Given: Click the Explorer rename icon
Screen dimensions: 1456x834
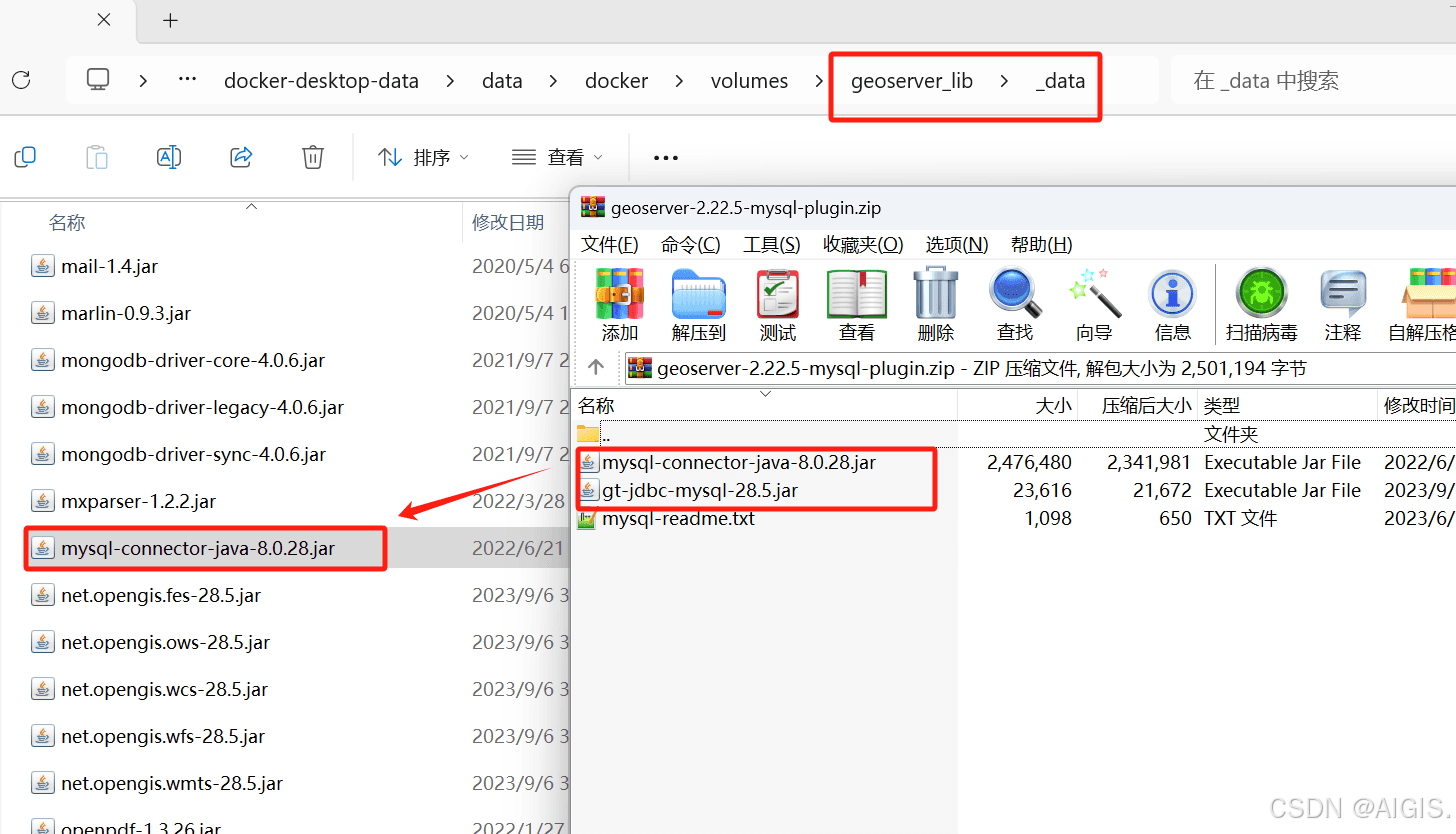Looking at the screenshot, I should (x=169, y=157).
